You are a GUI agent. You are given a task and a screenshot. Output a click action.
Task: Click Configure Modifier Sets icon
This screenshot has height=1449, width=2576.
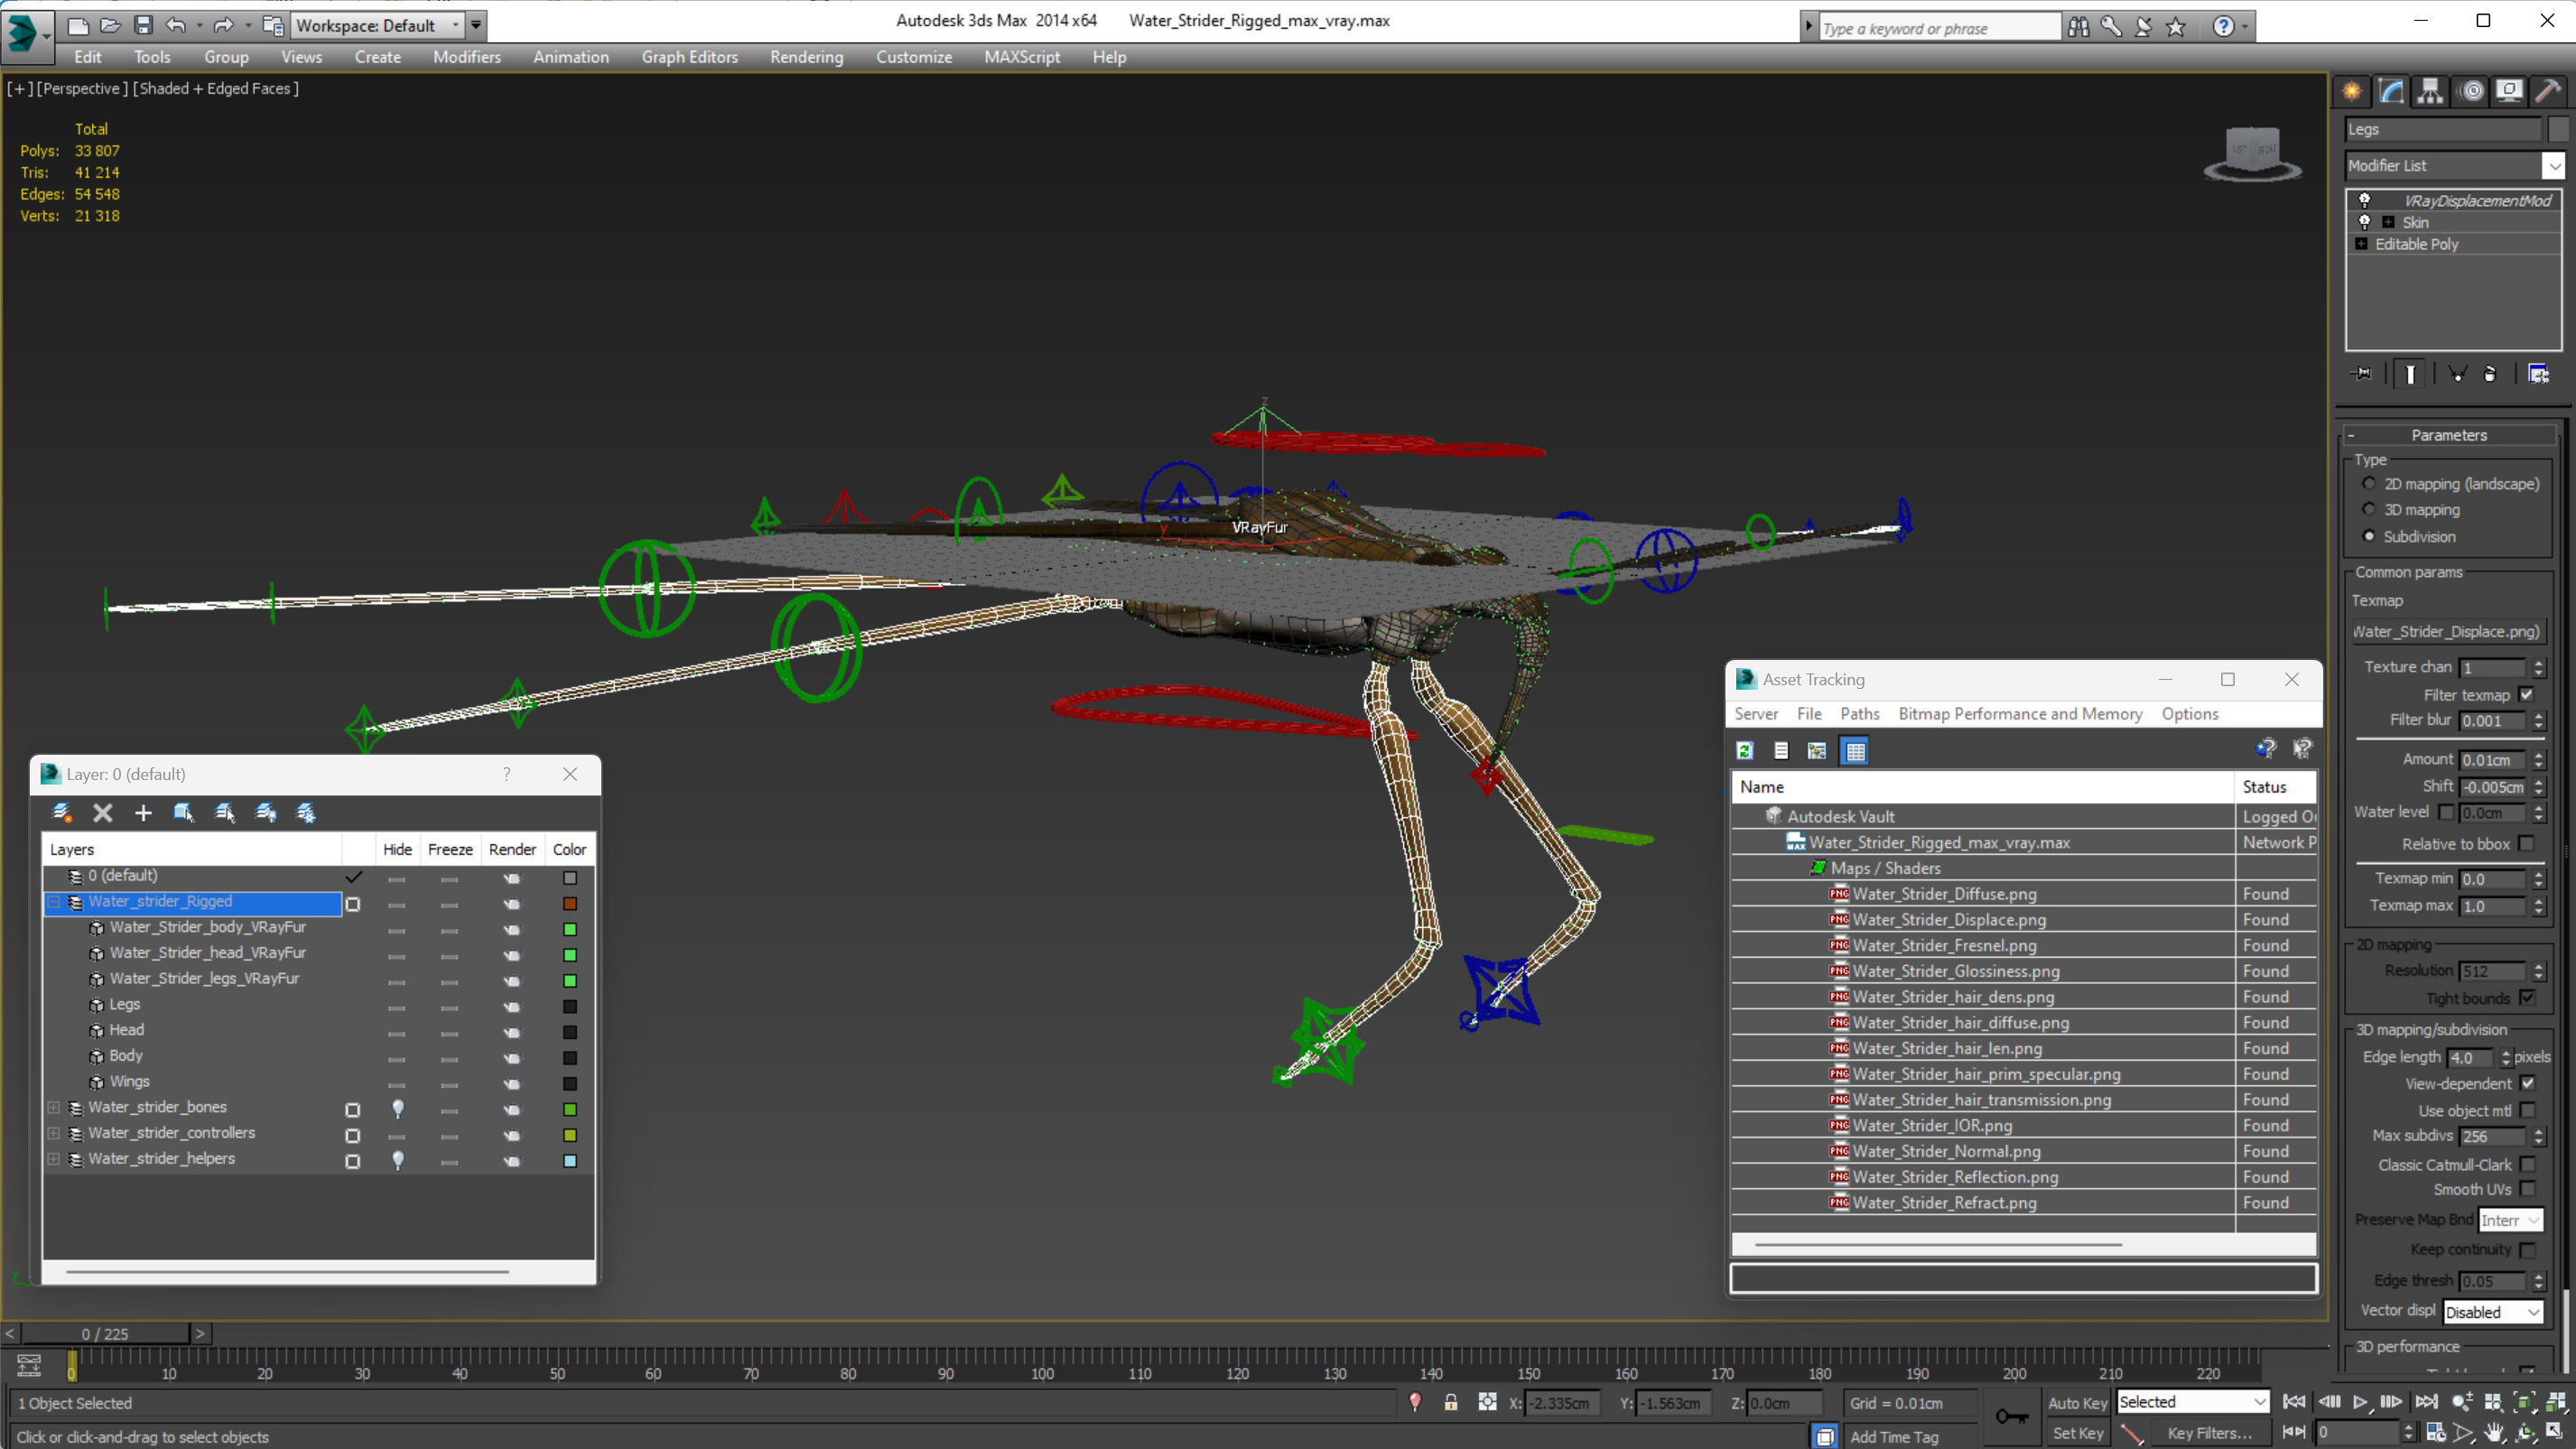tap(2539, 374)
